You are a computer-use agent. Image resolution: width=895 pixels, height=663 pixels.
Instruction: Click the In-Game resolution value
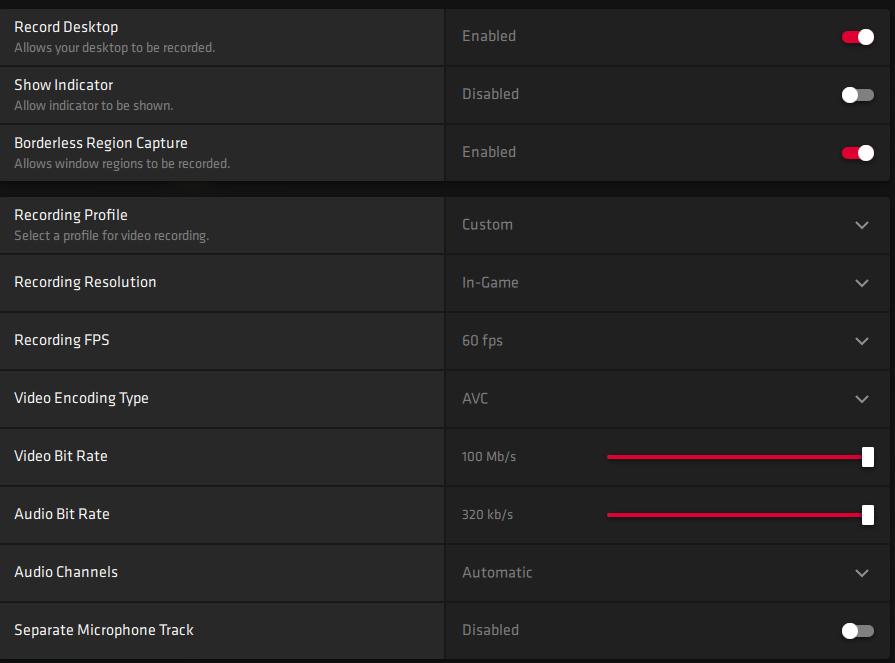(490, 282)
